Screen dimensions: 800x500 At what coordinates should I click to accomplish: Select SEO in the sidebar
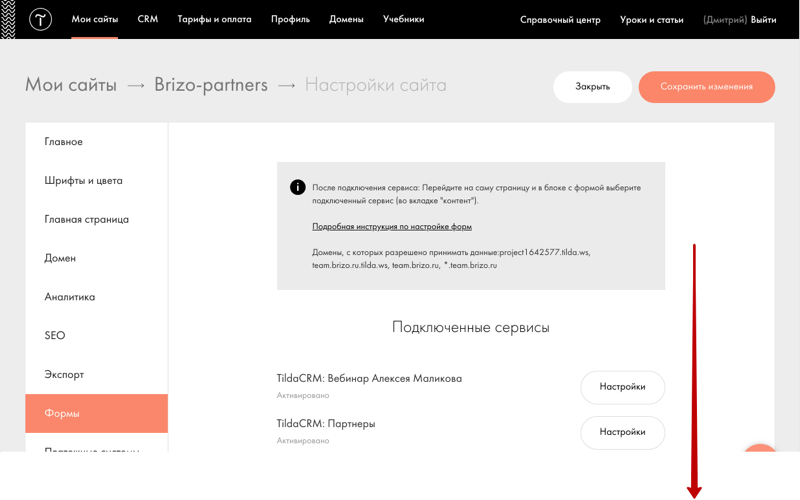pyautogui.click(x=96, y=336)
